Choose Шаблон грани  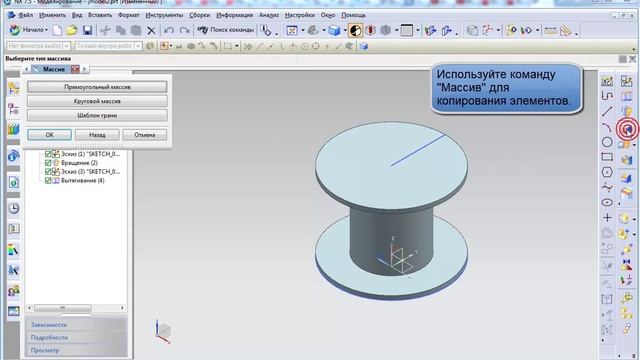click(x=97, y=116)
